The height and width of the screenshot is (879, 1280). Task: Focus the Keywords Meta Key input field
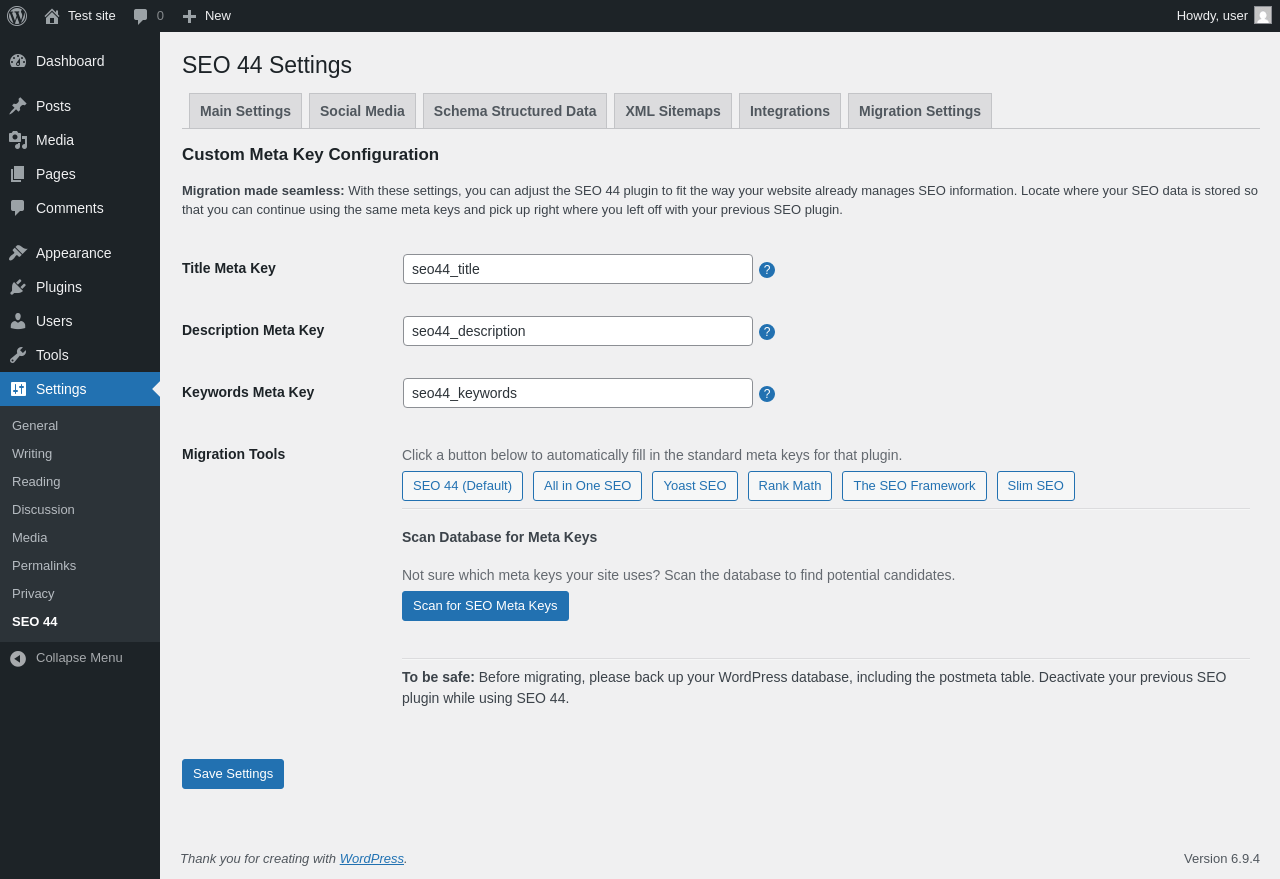pyautogui.click(x=578, y=393)
